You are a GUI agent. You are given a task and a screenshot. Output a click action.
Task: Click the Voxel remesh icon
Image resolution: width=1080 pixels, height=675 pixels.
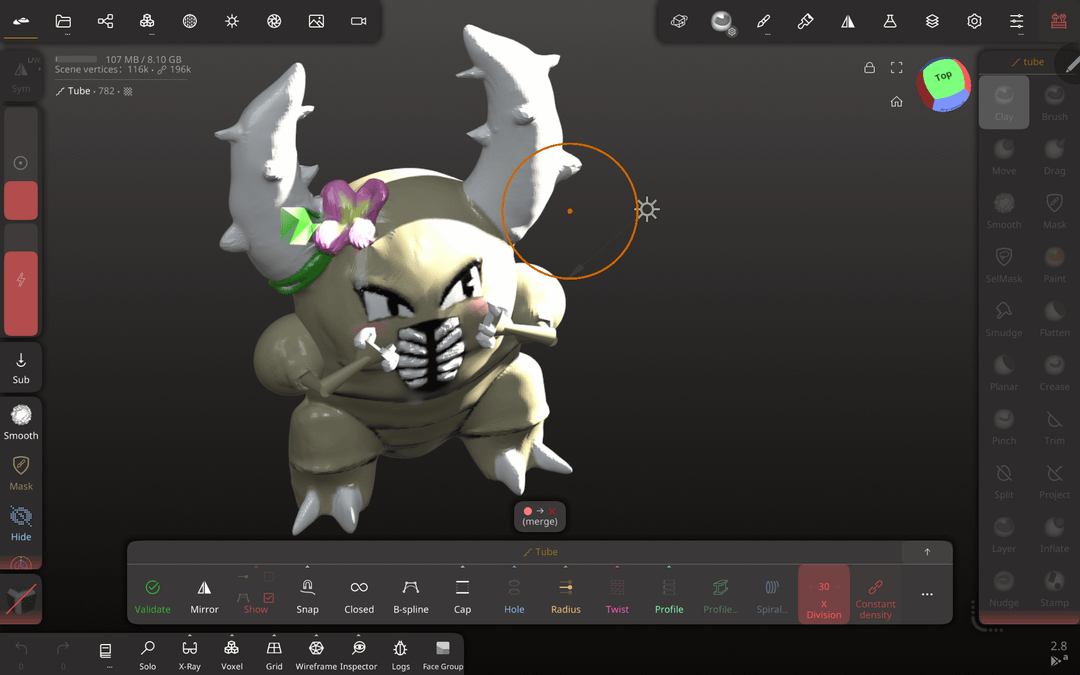pyautogui.click(x=231, y=654)
